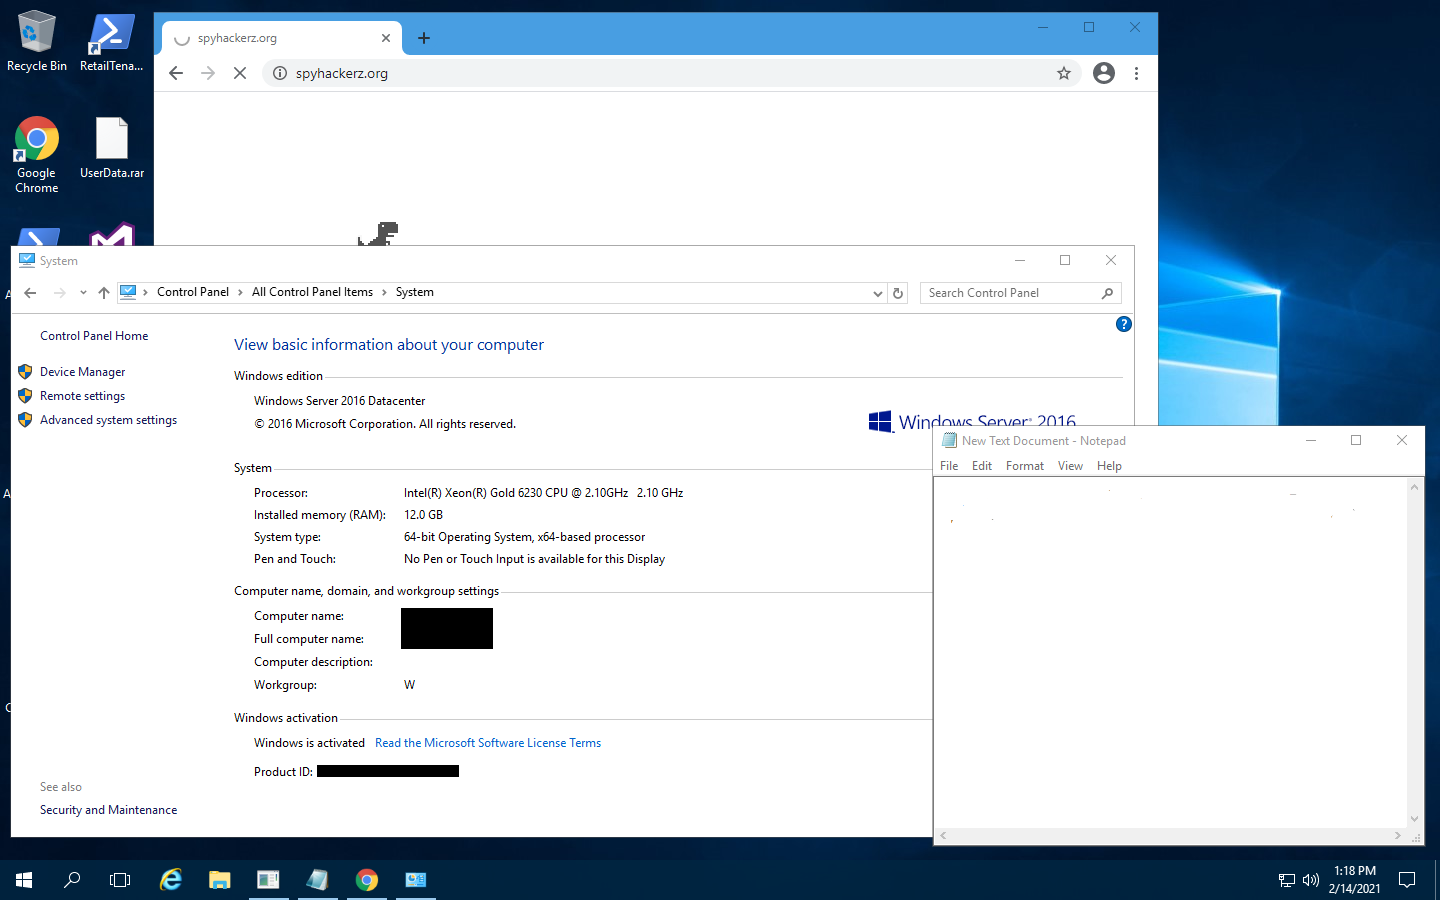Open Notepad's File menu
Screen dimensions: 1440x900
pyautogui.click(x=949, y=466)
